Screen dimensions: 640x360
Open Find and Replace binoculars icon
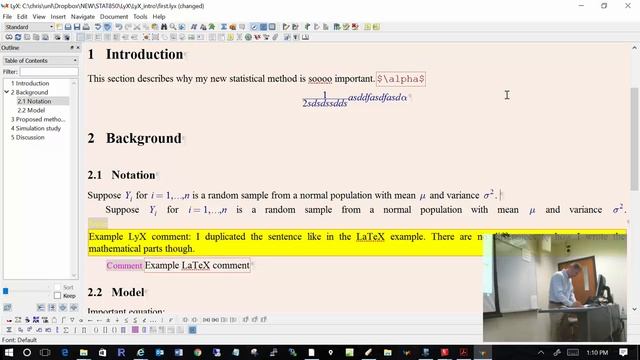click(x=164, y=27)
